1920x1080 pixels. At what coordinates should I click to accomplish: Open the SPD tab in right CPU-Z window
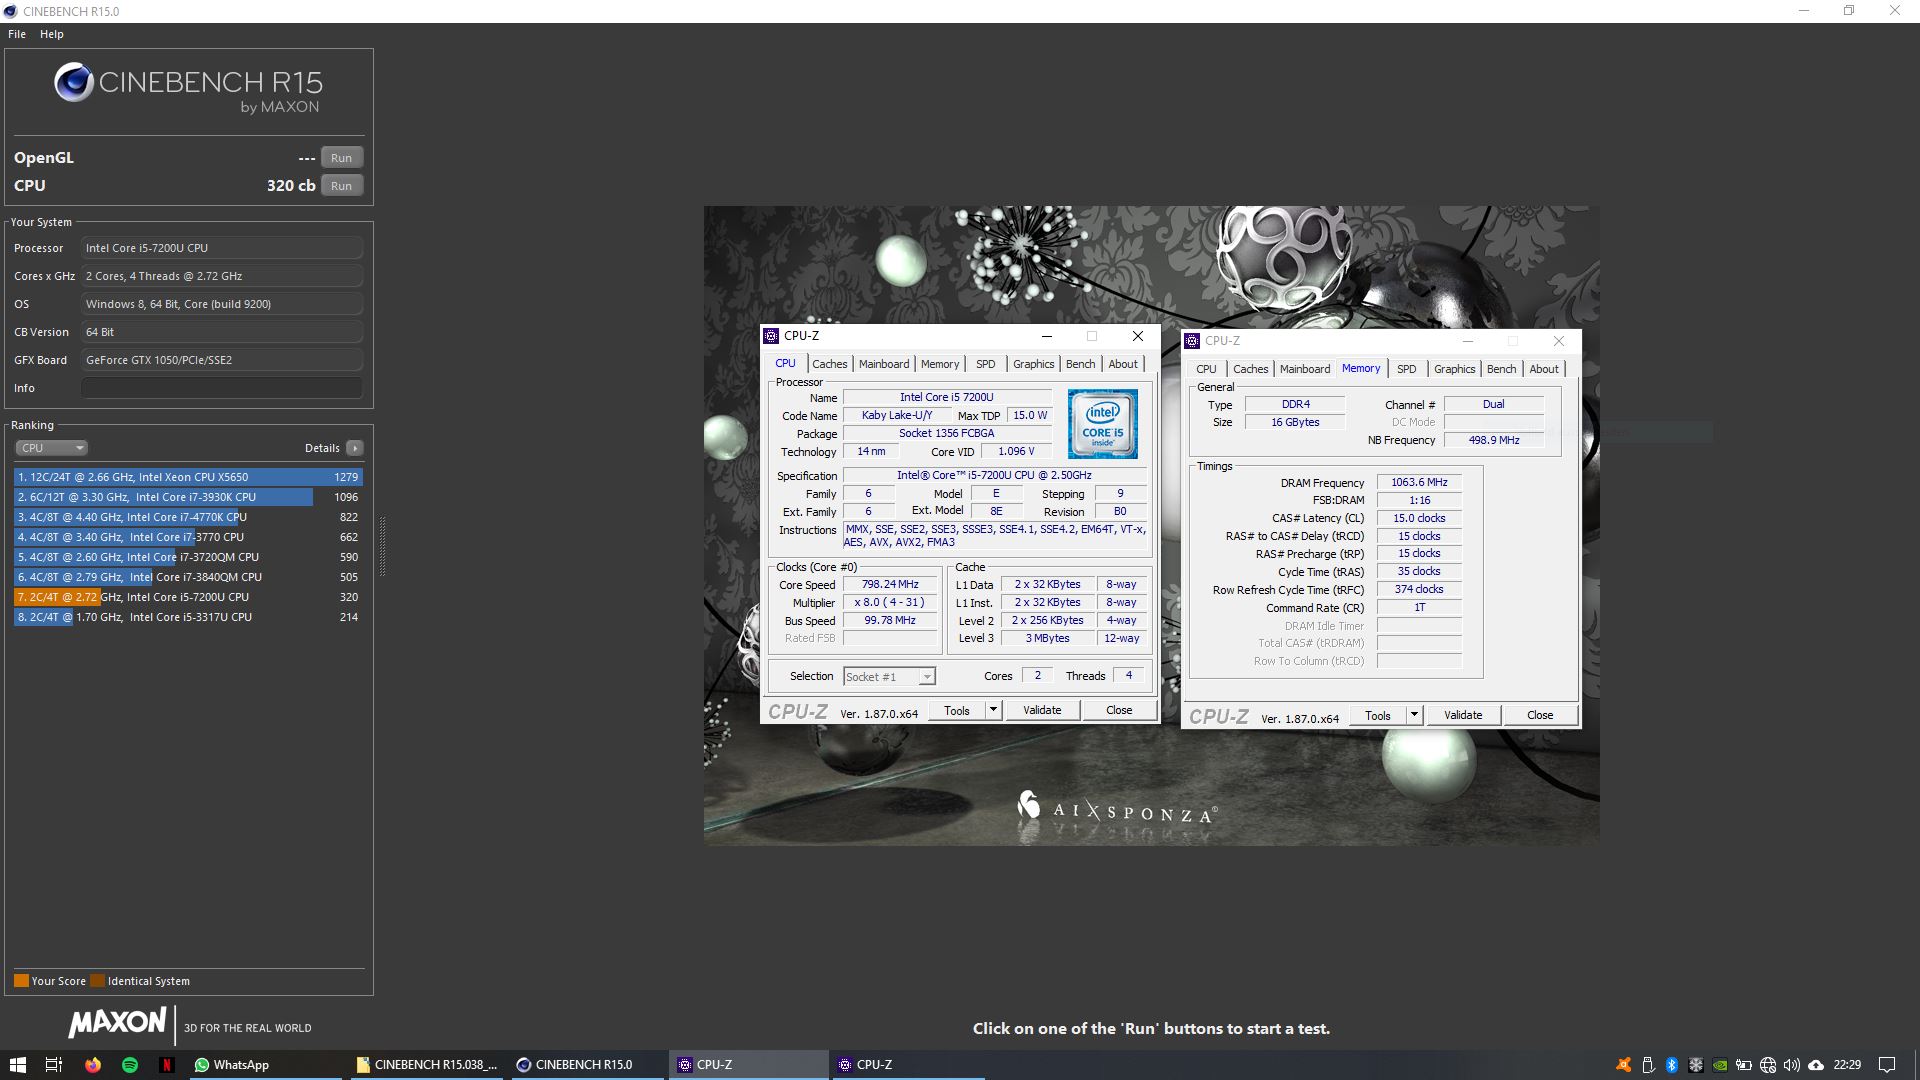(x=1407, y=369)
